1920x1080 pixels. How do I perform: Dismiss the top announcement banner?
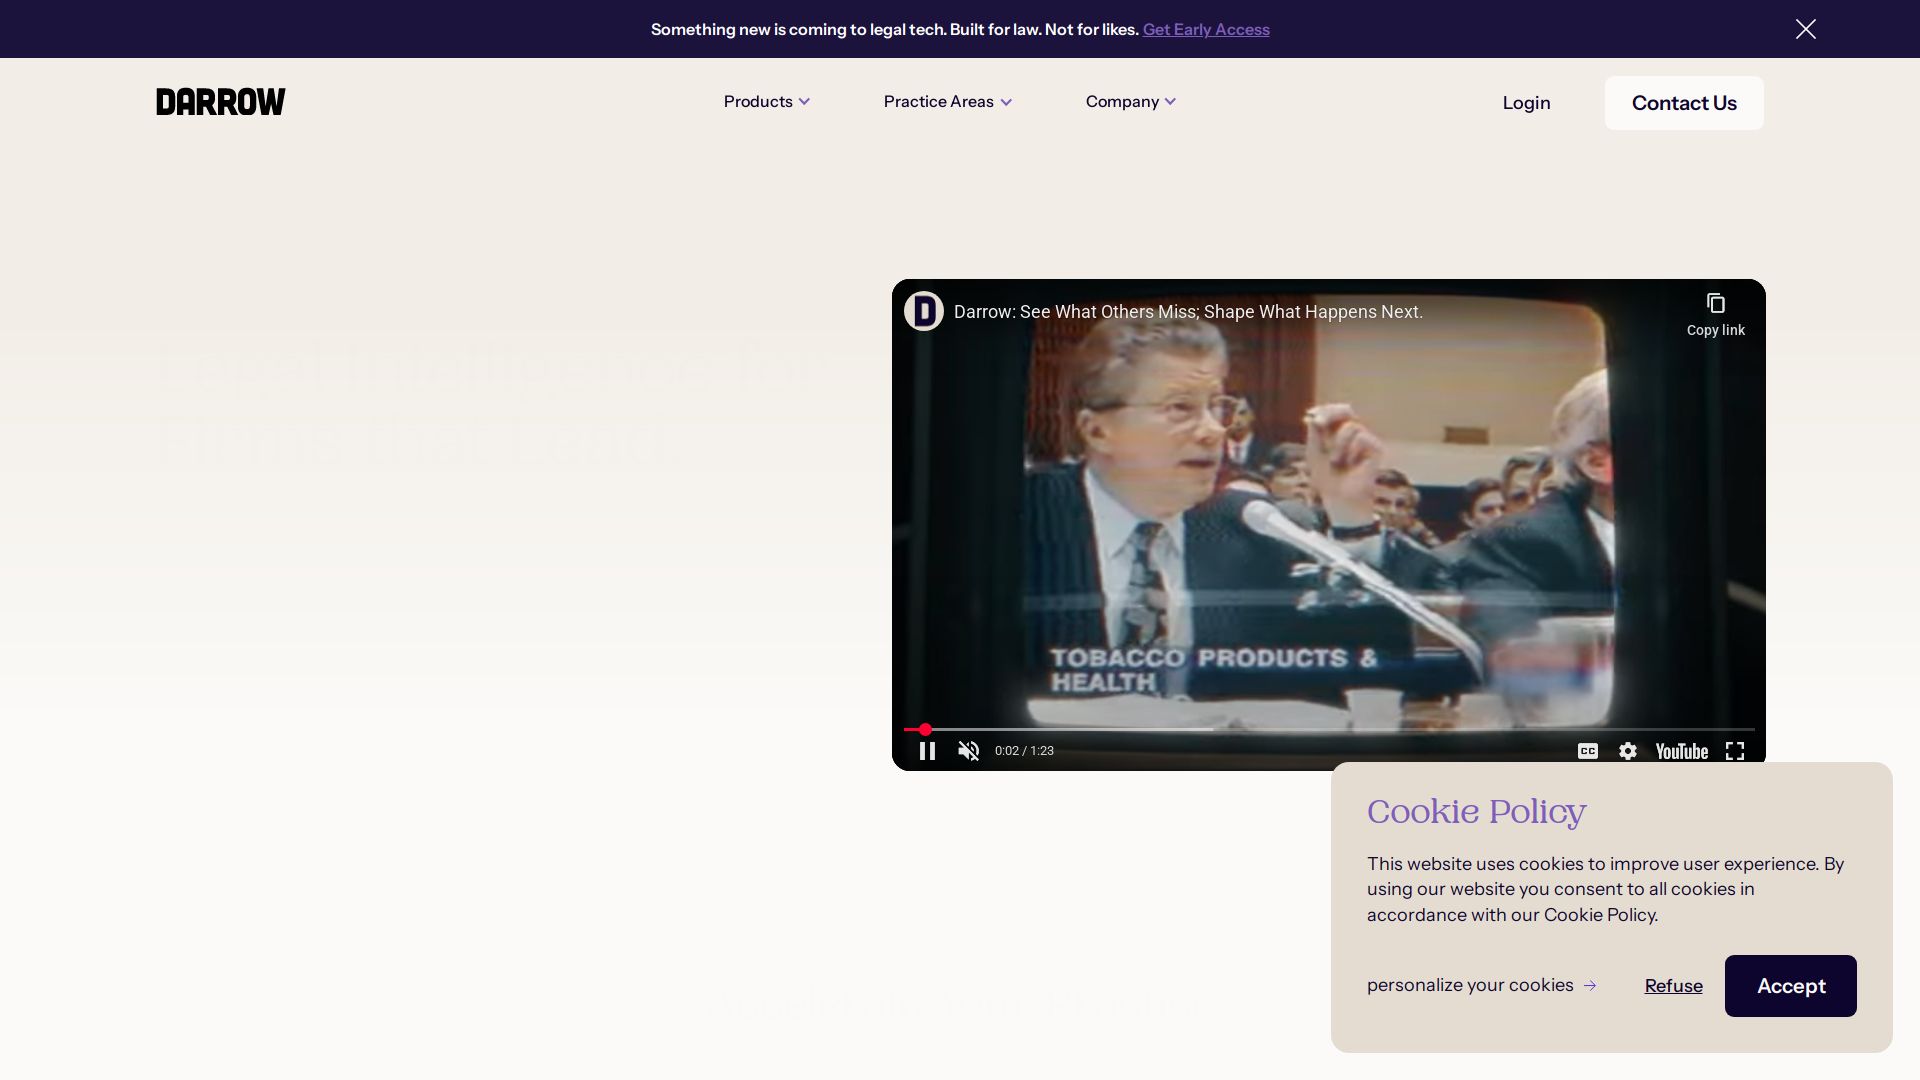pos(1805,29)
